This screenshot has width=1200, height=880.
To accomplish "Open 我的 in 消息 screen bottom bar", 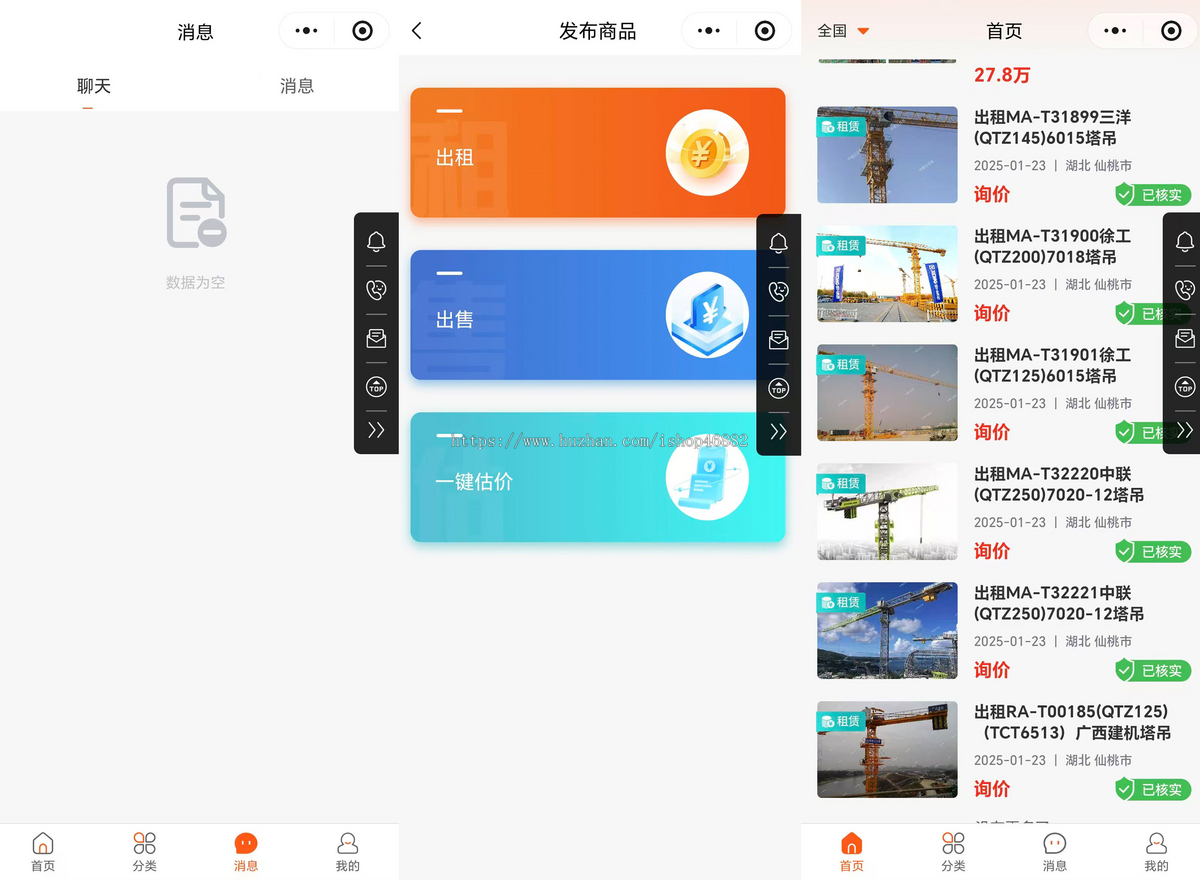I will (347, 852).
